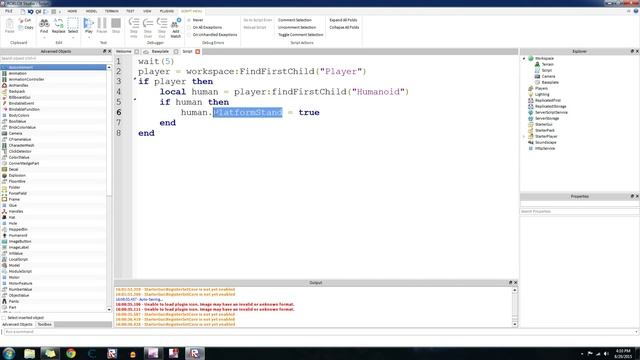640x360 pixels.
Task: Open the Play dropdown arrow
Action: point(89,38)
